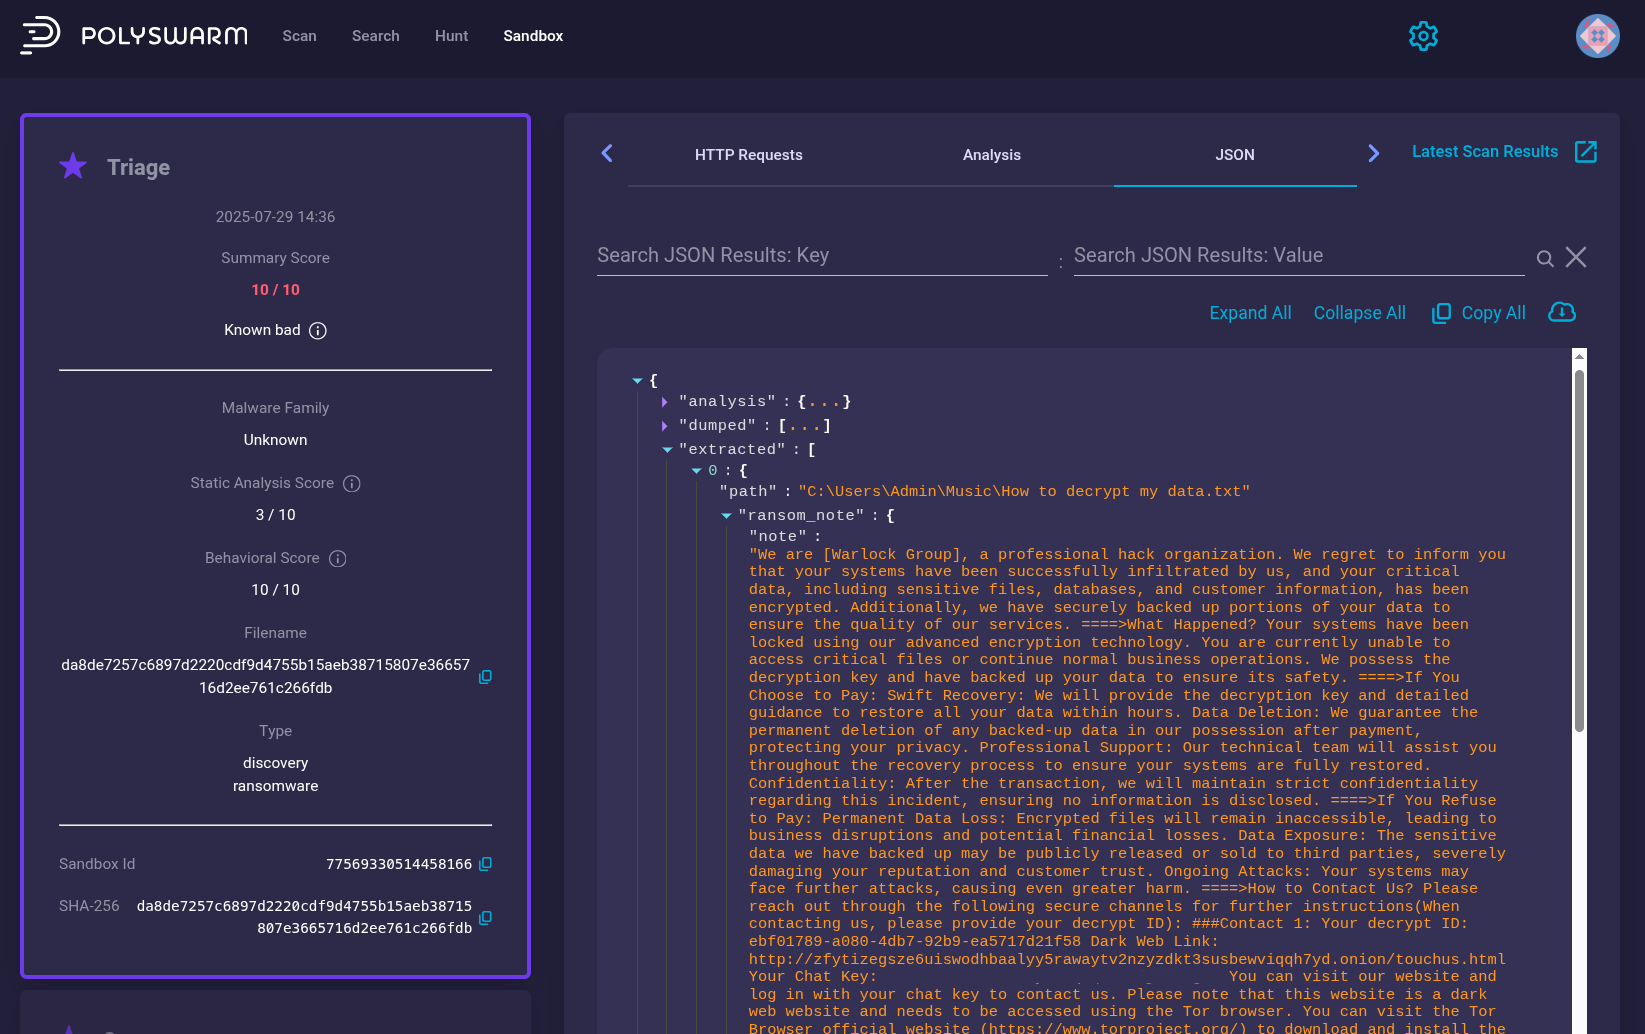Expand the analysis JSON node
Screen dimensions: 1645x1034
pos(665,402)
